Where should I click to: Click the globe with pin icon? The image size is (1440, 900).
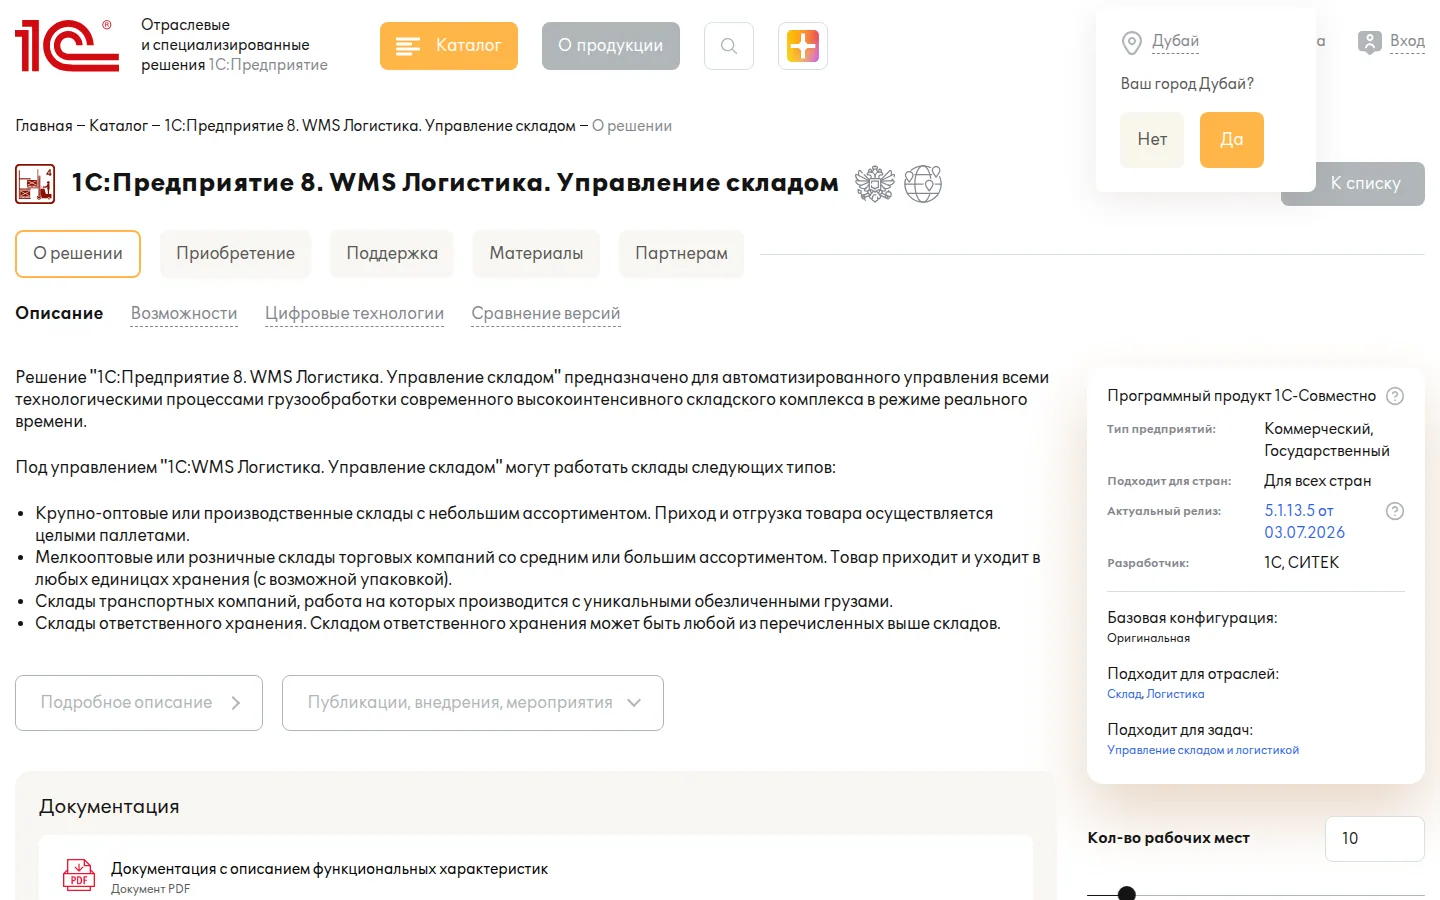[x=923, y=184]
